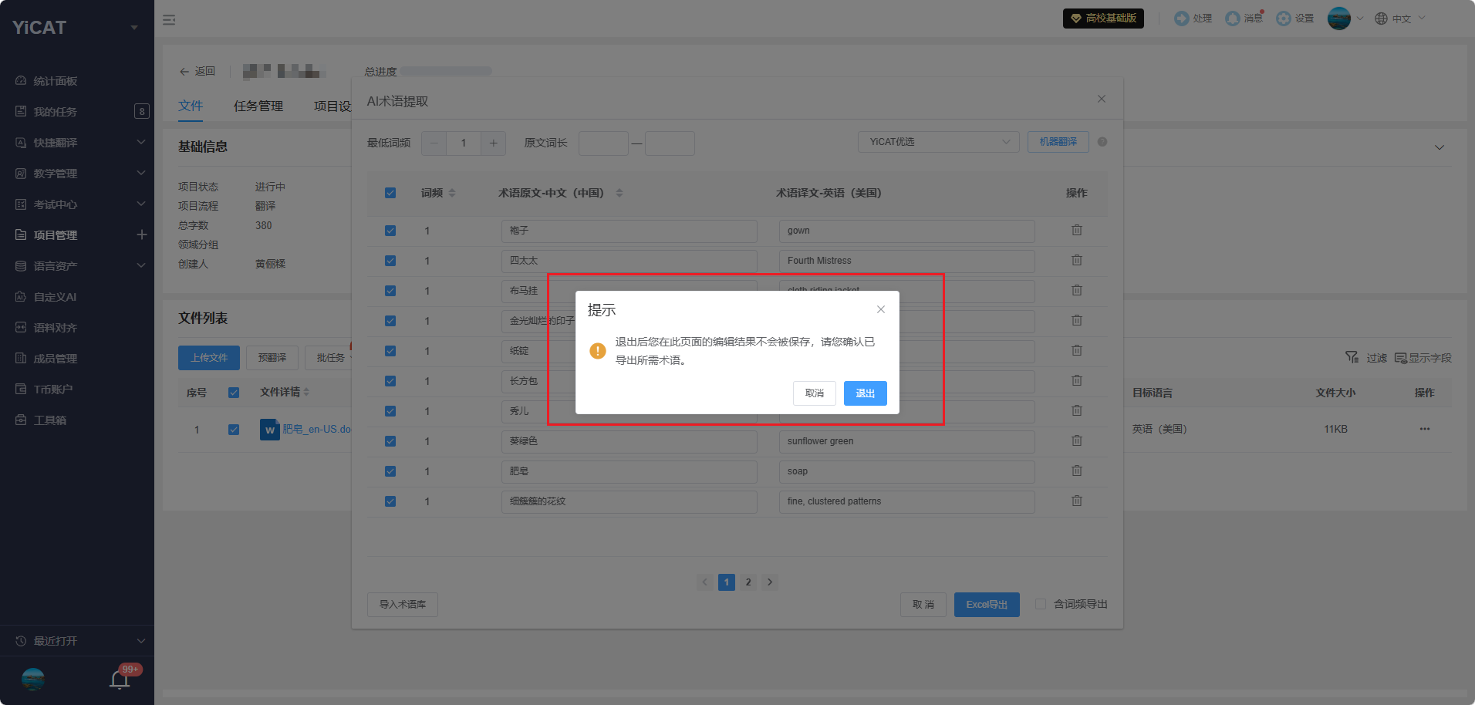Image resolution: width=1476 pixels, height=706 pixels.
Task: Toggle the select-all checkbox in terms table
Action: 390,193
